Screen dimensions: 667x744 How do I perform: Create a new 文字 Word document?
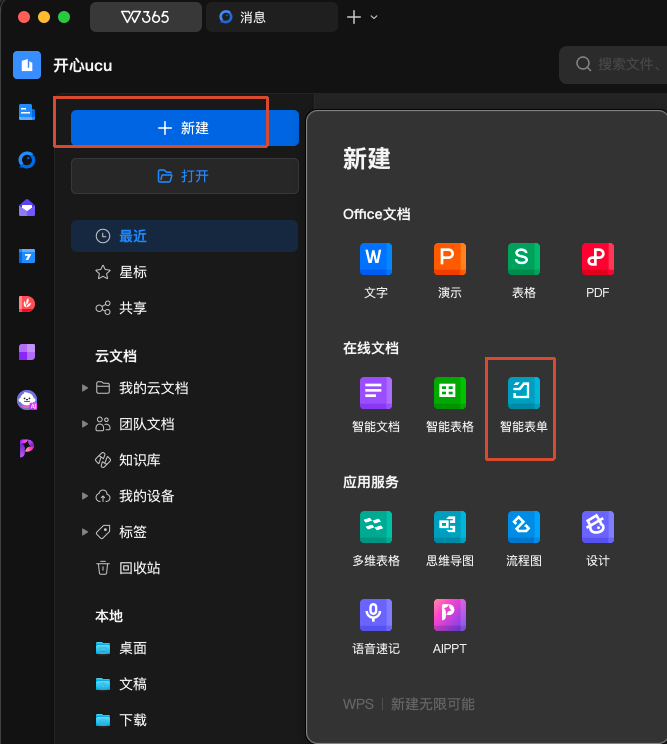coord(376,270)
